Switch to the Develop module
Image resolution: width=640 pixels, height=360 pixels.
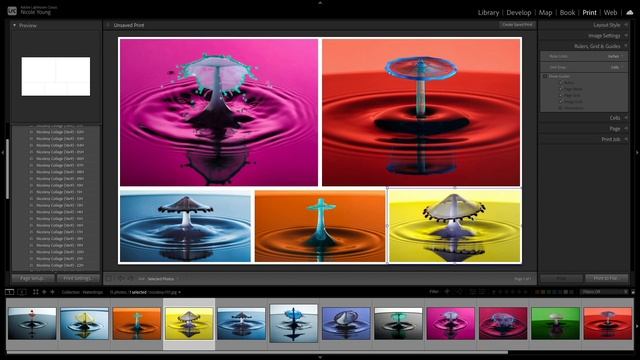point(519,13)
